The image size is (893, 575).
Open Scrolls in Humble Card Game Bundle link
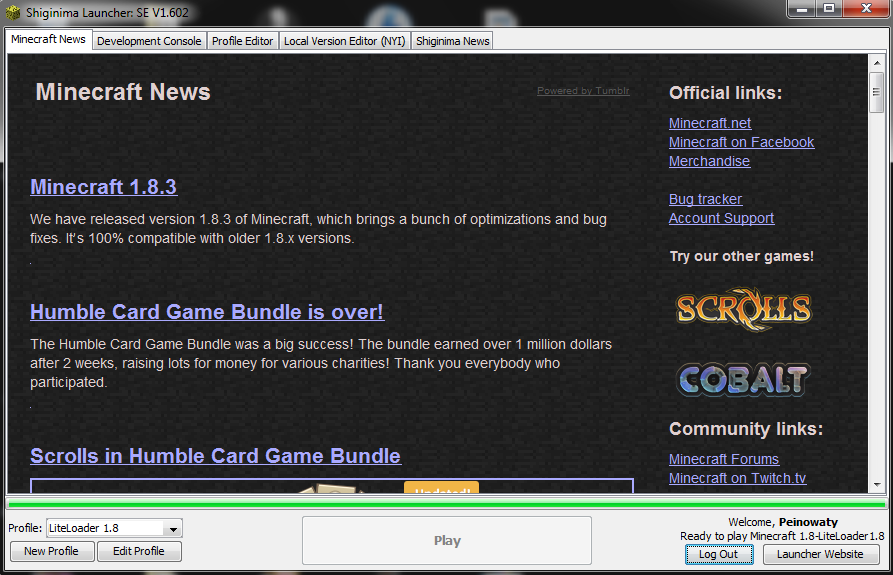pos(216,456)
